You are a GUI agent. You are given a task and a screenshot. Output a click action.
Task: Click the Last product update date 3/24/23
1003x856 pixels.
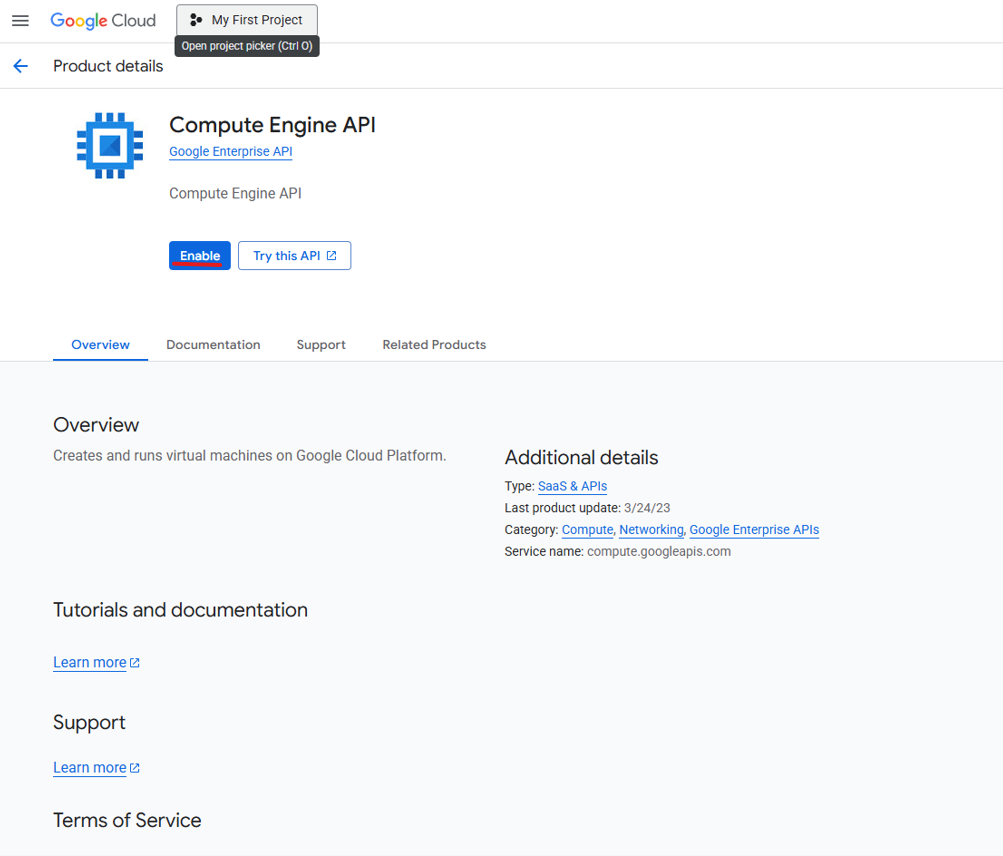[x=647, y=508]
